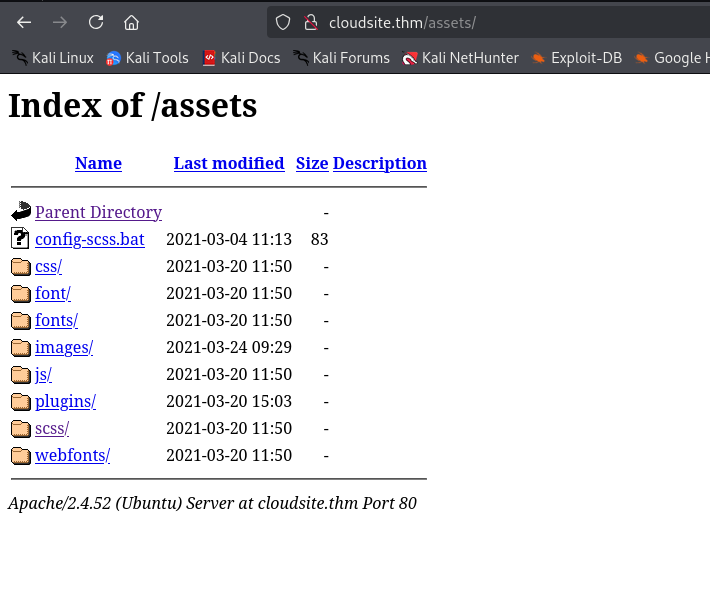Click the unknown file icon beside config-scss.bat
This screenshot has height=603, width=710.
click(21, 239)
